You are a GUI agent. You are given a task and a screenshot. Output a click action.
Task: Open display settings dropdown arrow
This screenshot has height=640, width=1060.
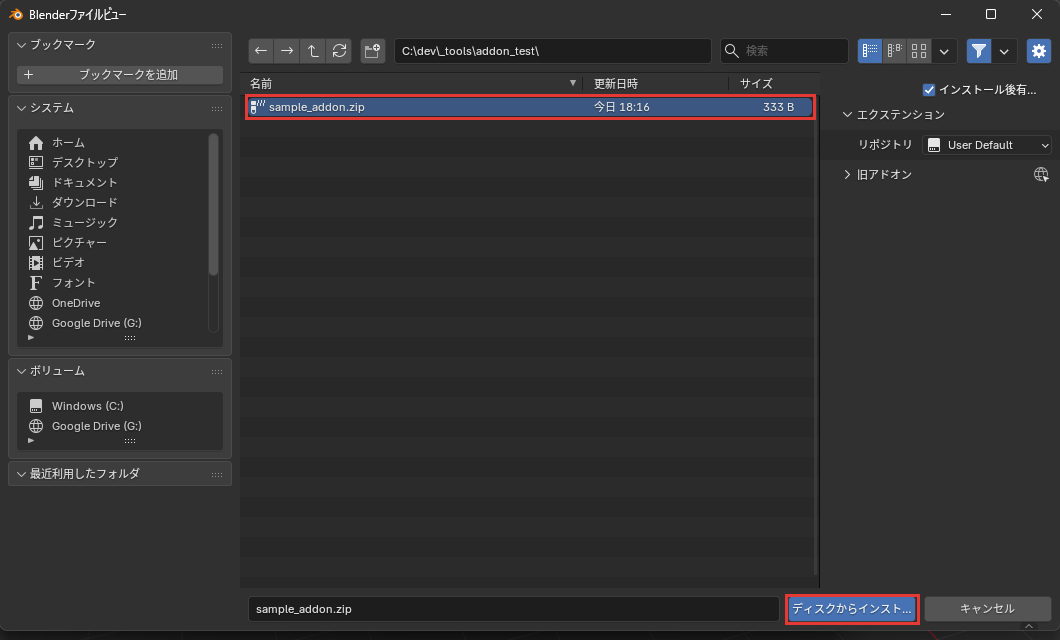[x=944, y=51]
